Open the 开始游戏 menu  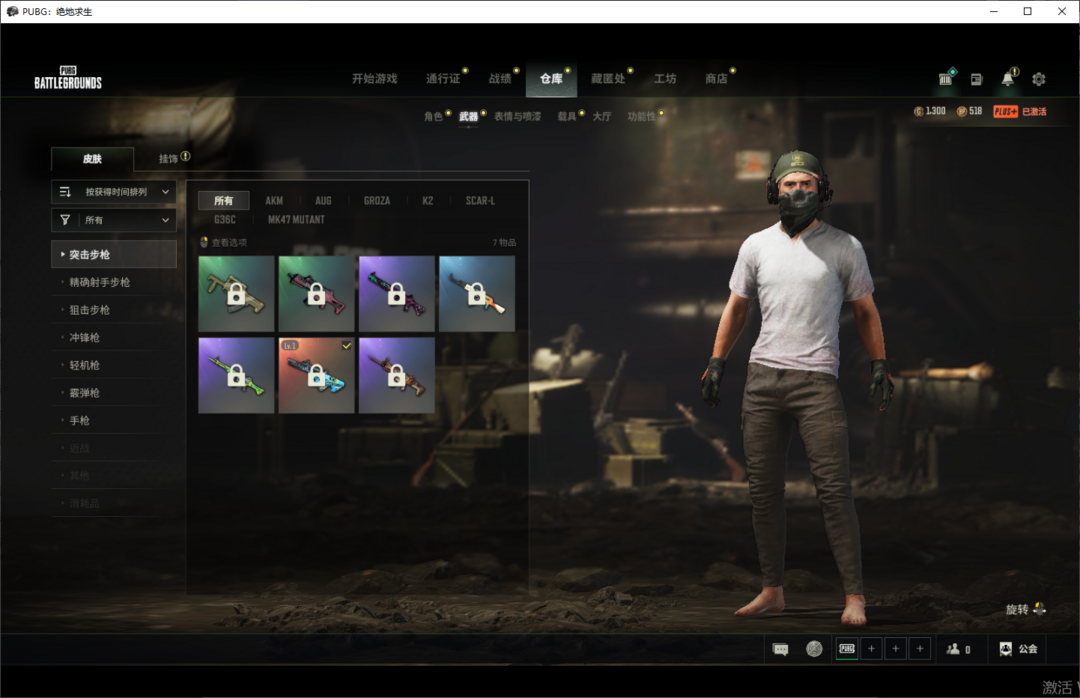click(375, 79)
